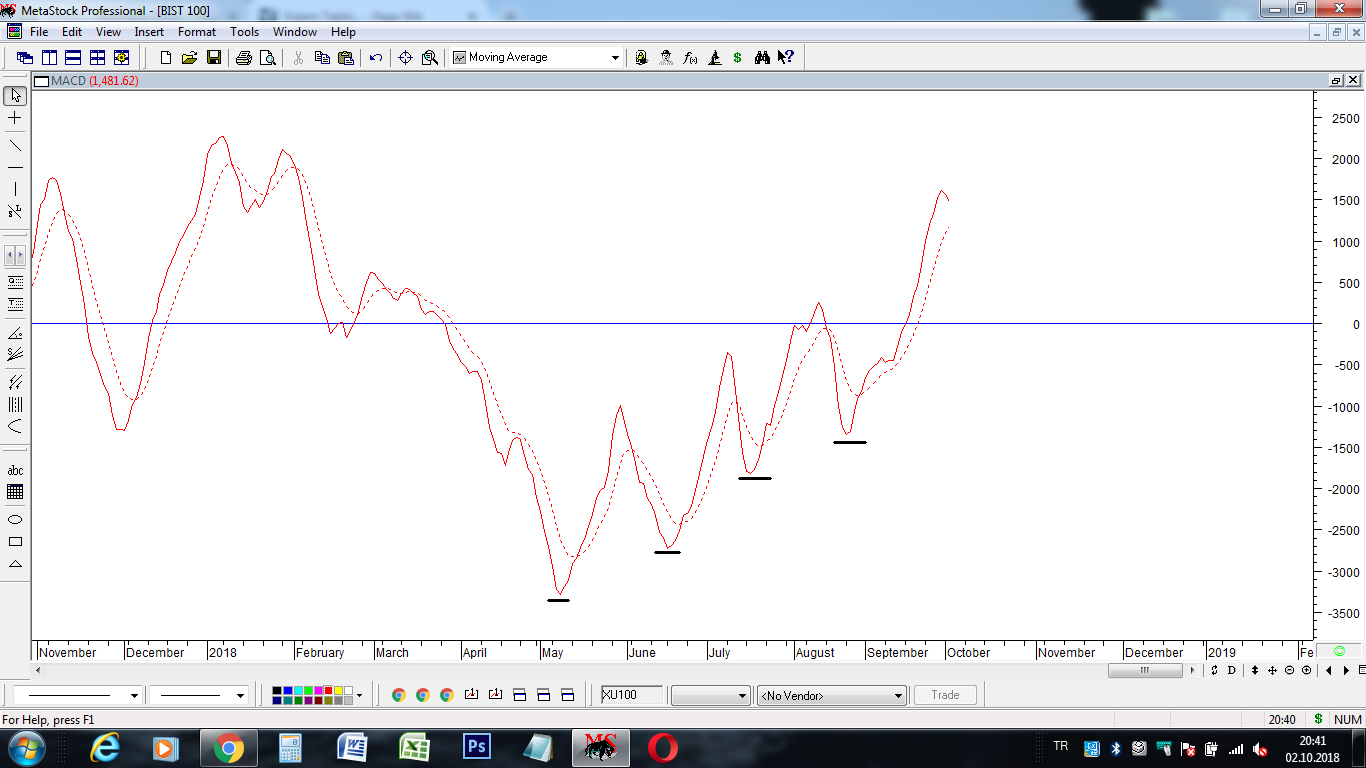Open the Format menu
The width and height of the screenshot is (1366, 768).
[197, 32]
